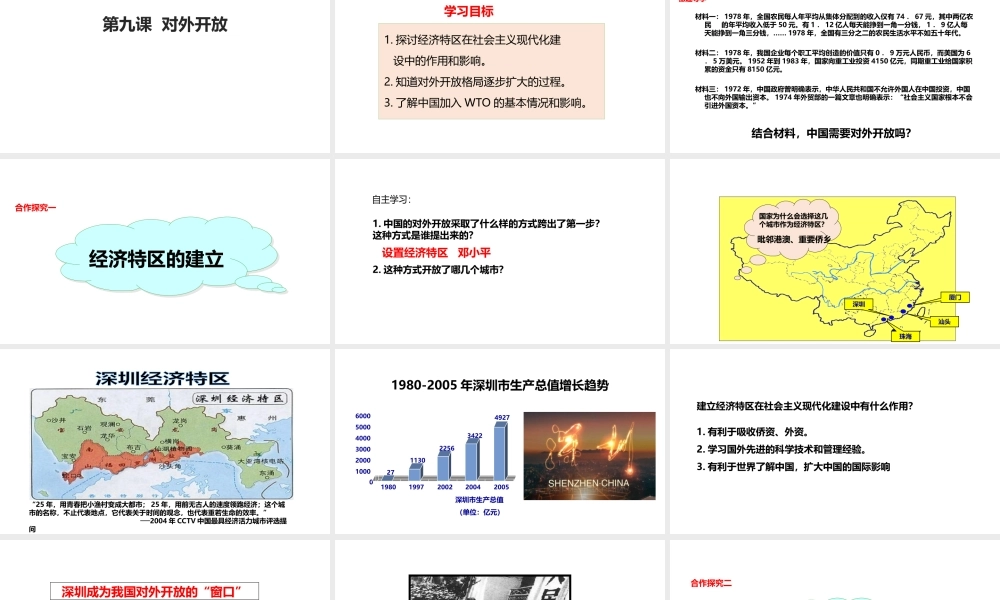Click the 2256 bar value in the chart
The height and width of the screenshot is (600, 1000).
point(446,448)
